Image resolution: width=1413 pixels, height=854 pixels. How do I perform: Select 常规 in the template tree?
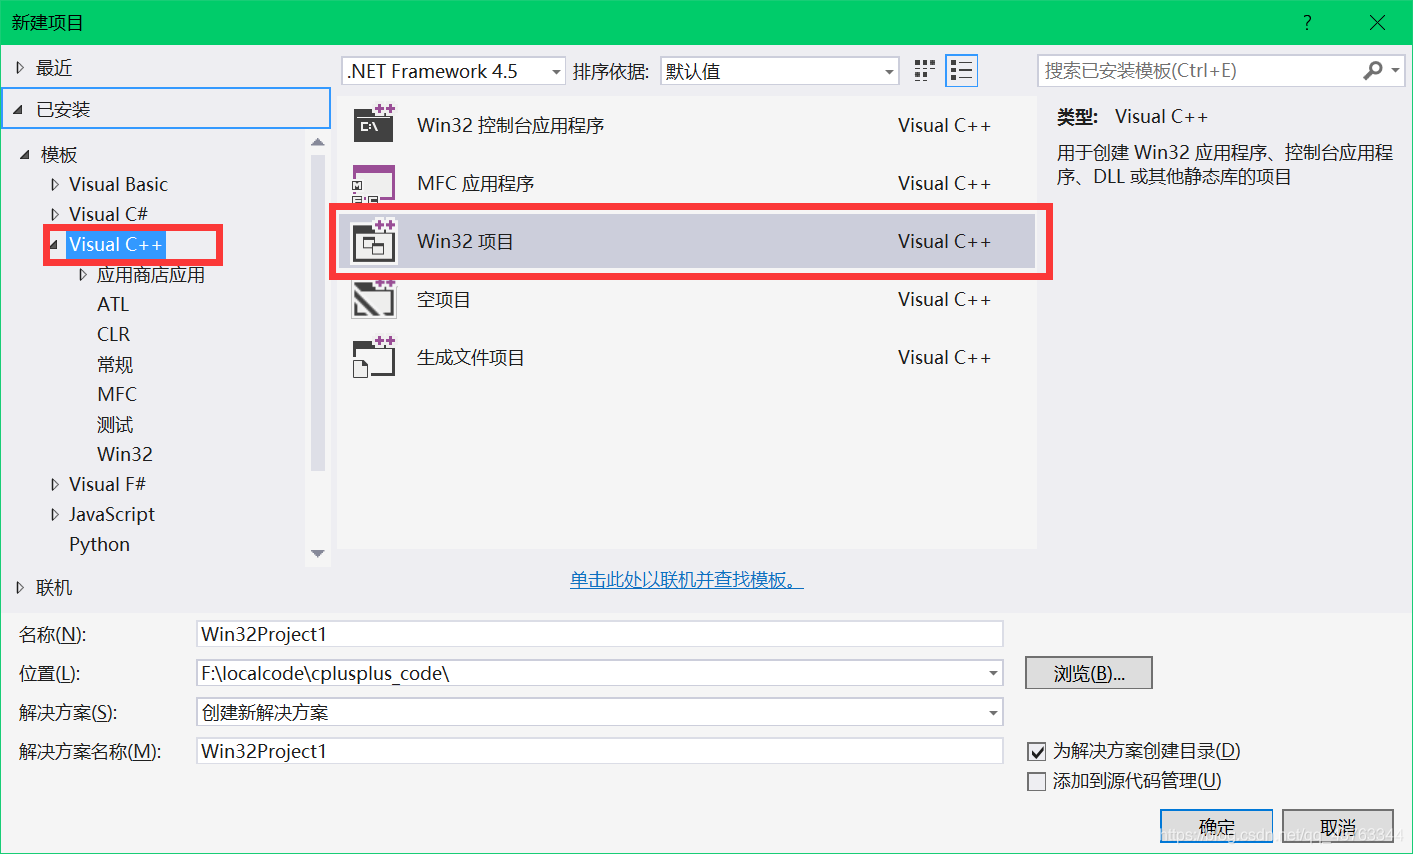point(115,364)
